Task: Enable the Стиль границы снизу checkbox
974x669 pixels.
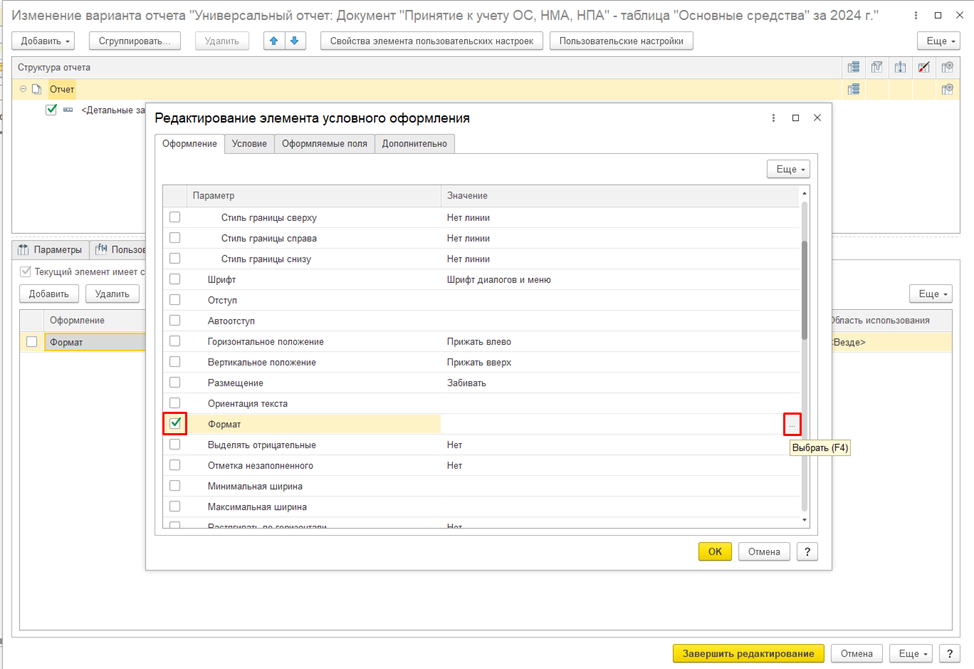Action: tap(175, 258)
